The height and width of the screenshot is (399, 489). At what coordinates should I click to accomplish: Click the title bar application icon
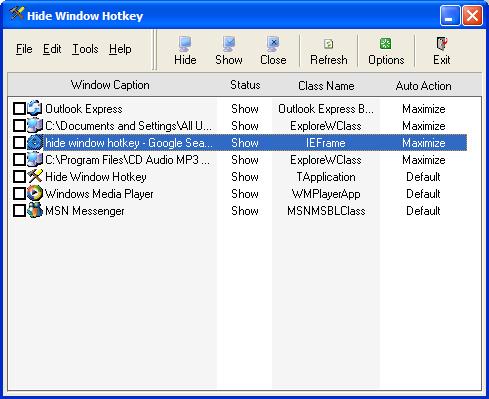pos(17,14)
